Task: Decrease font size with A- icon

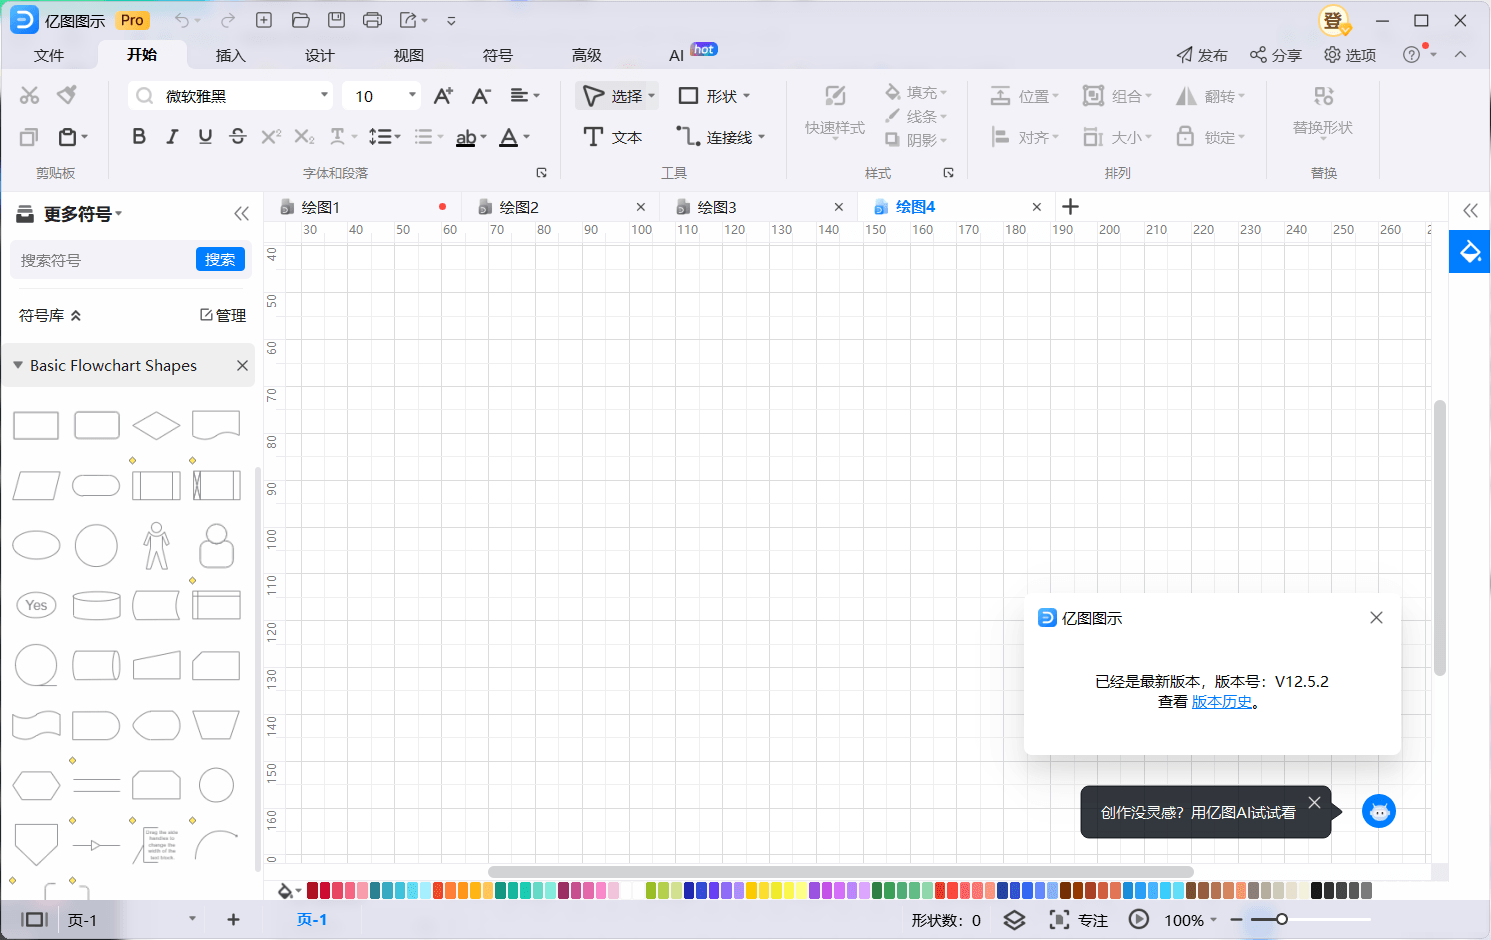Action: click(481, 96)
